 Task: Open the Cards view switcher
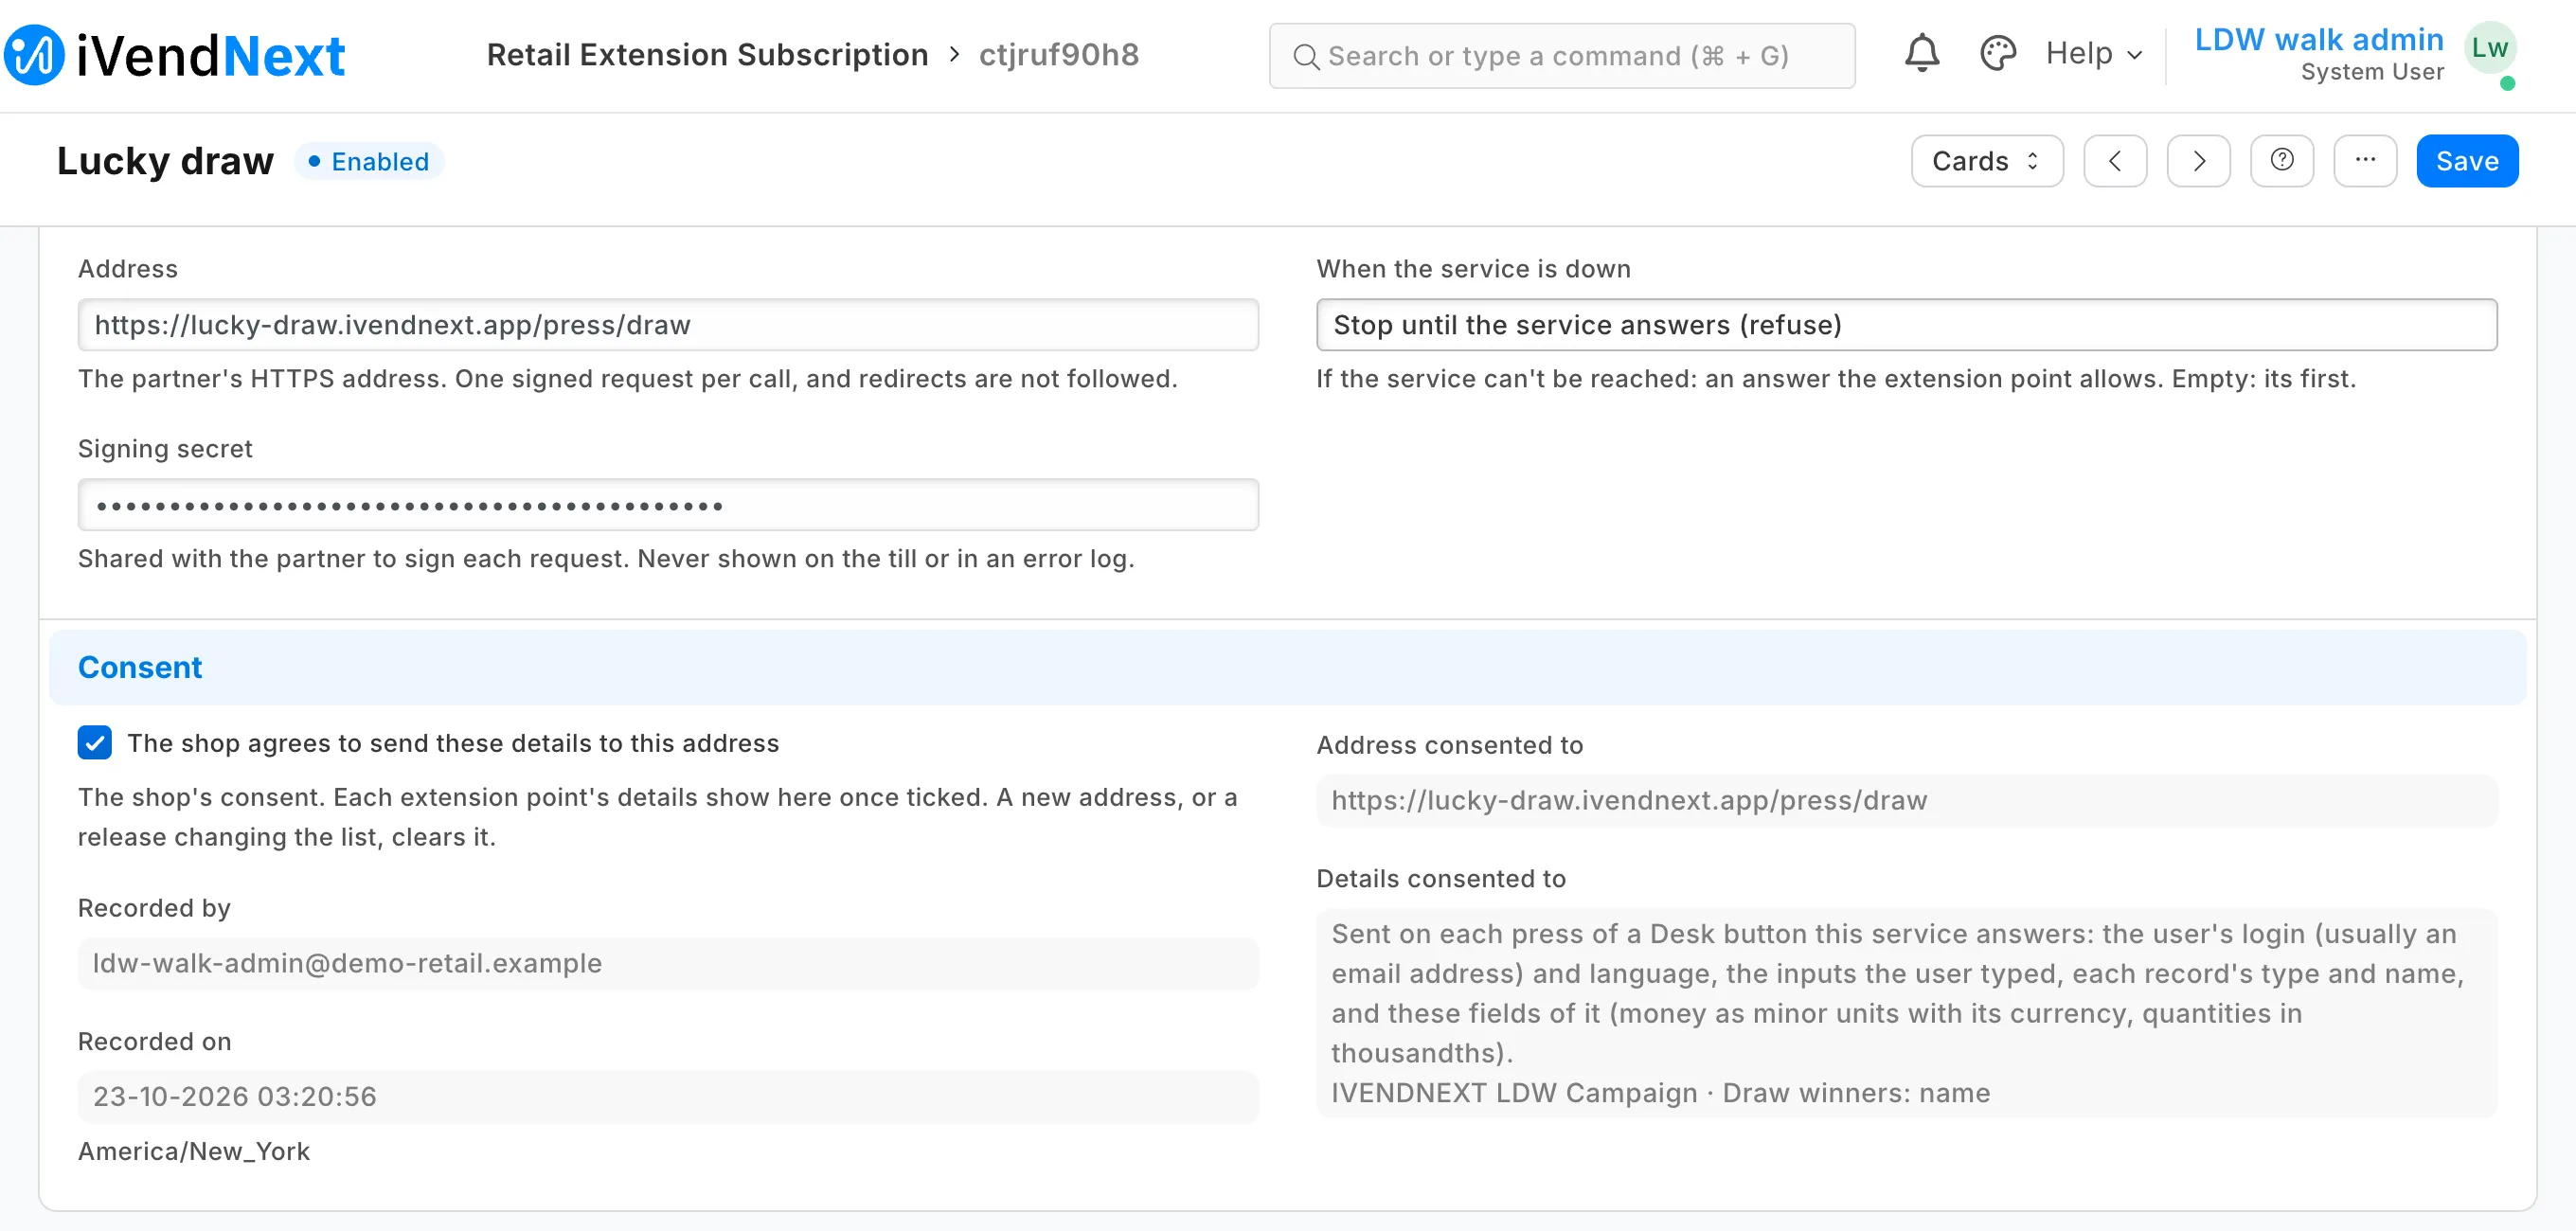(x=1986, y=161)
